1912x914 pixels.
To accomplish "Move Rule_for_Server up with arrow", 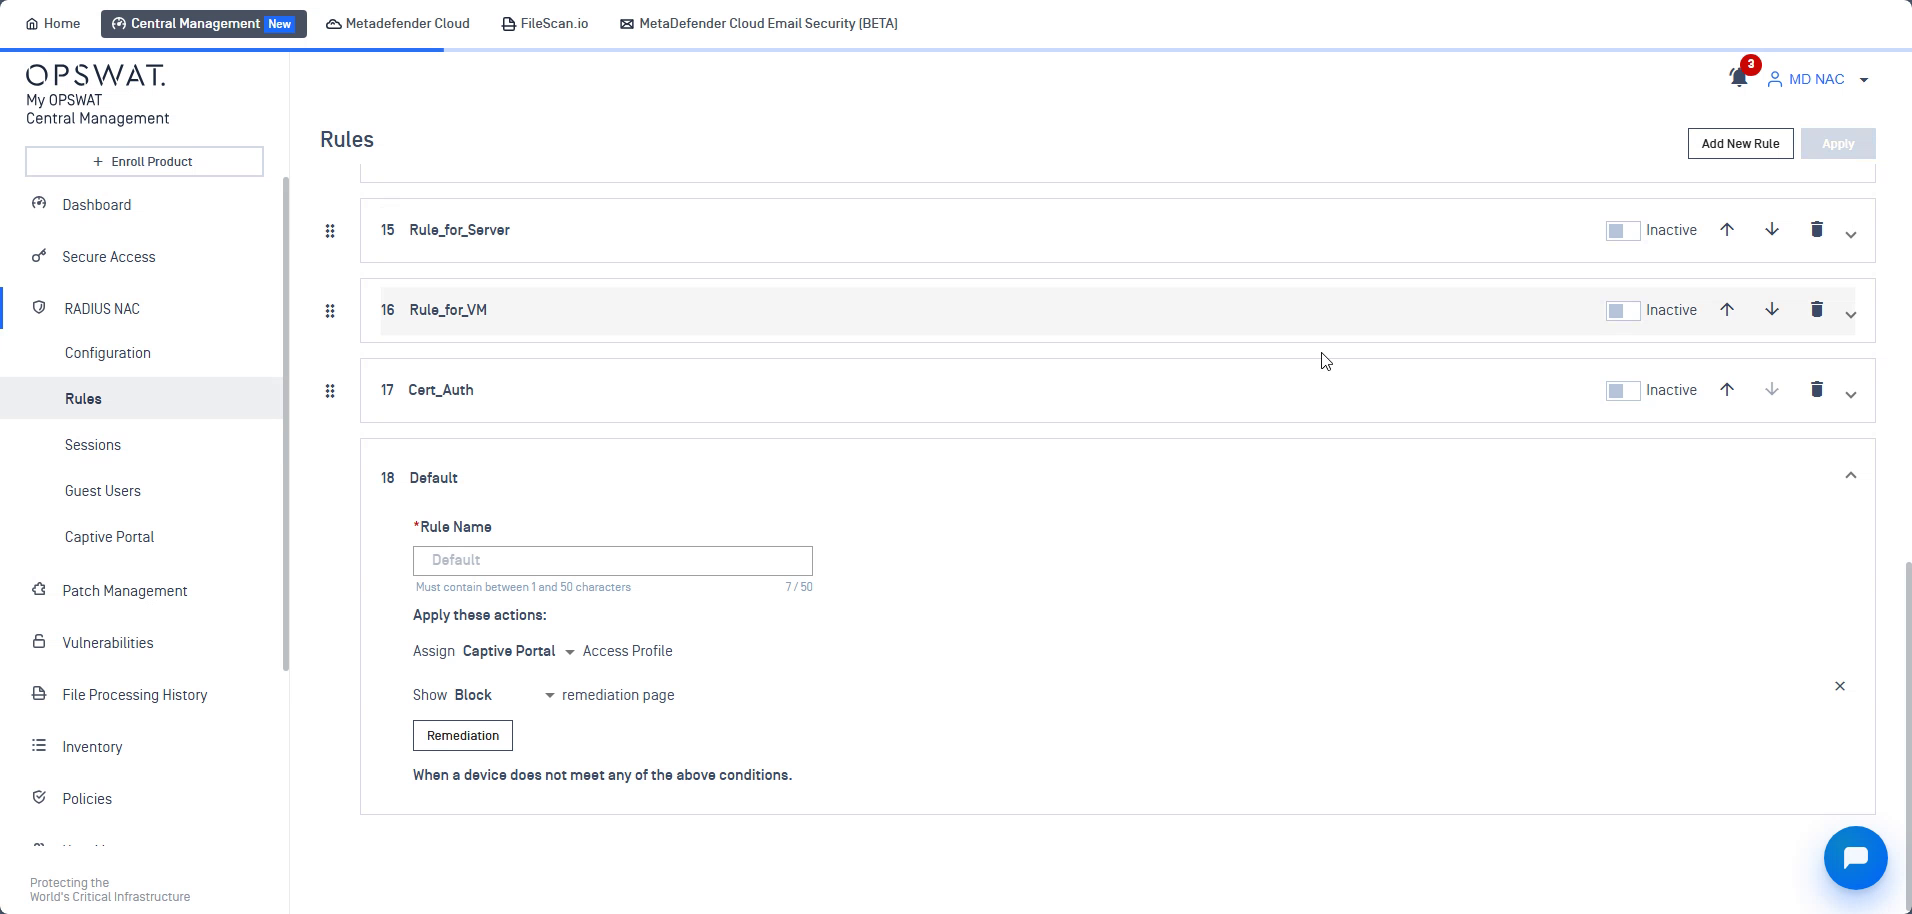I will pos(1727,230).
